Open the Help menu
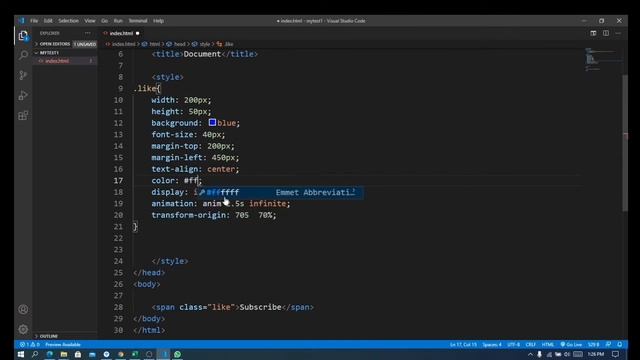Viewport: 640px width, 360px height. click(158, 21)
